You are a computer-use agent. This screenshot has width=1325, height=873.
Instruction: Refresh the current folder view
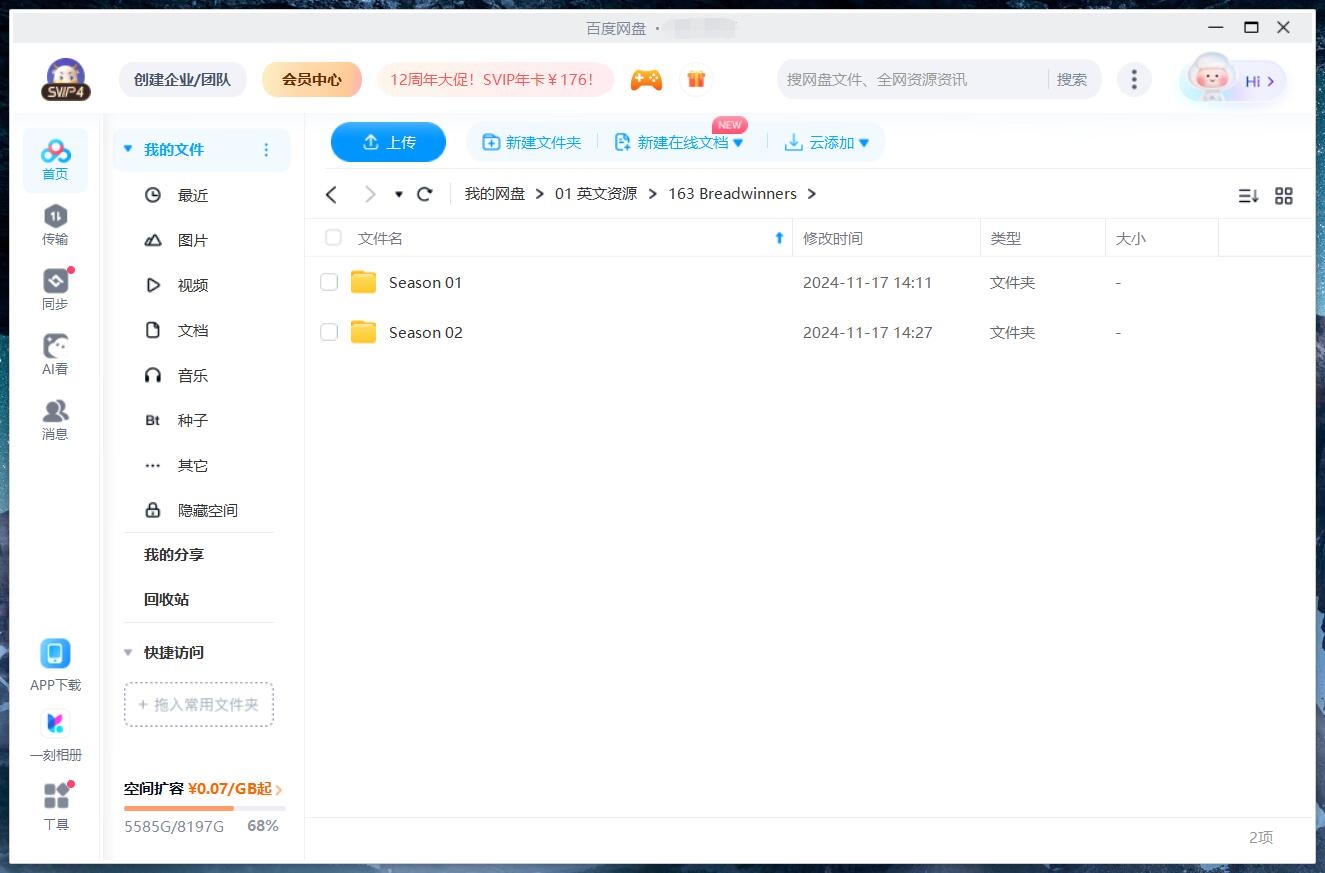point(424,194)
